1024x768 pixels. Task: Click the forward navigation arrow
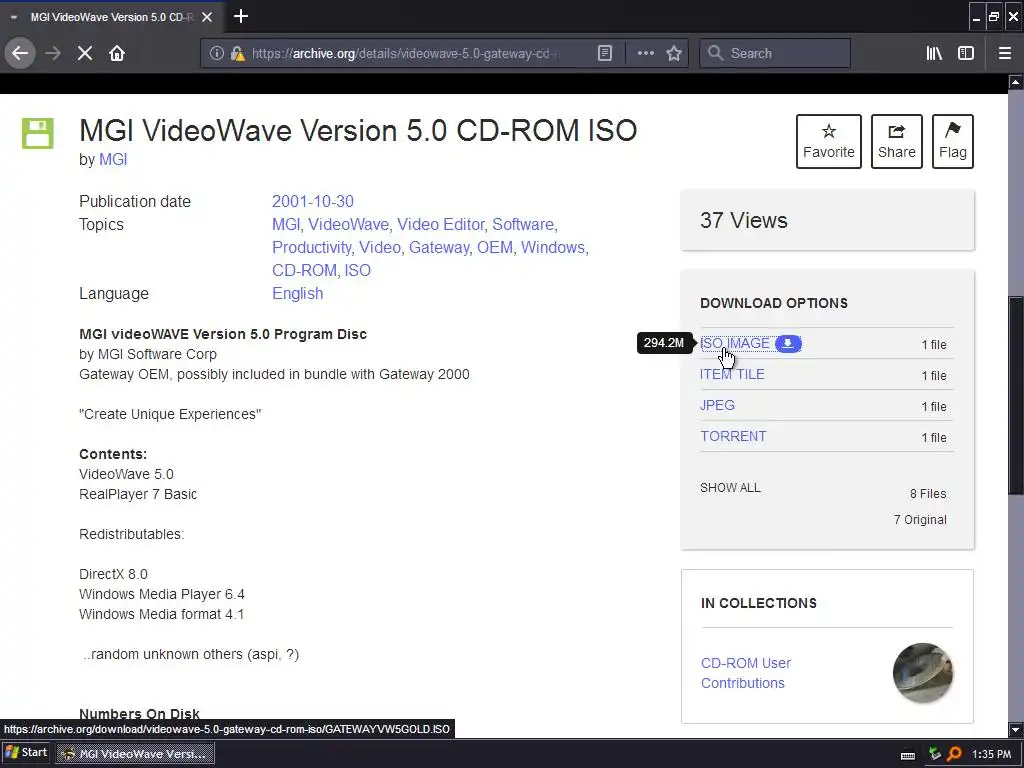pos(53,54)
